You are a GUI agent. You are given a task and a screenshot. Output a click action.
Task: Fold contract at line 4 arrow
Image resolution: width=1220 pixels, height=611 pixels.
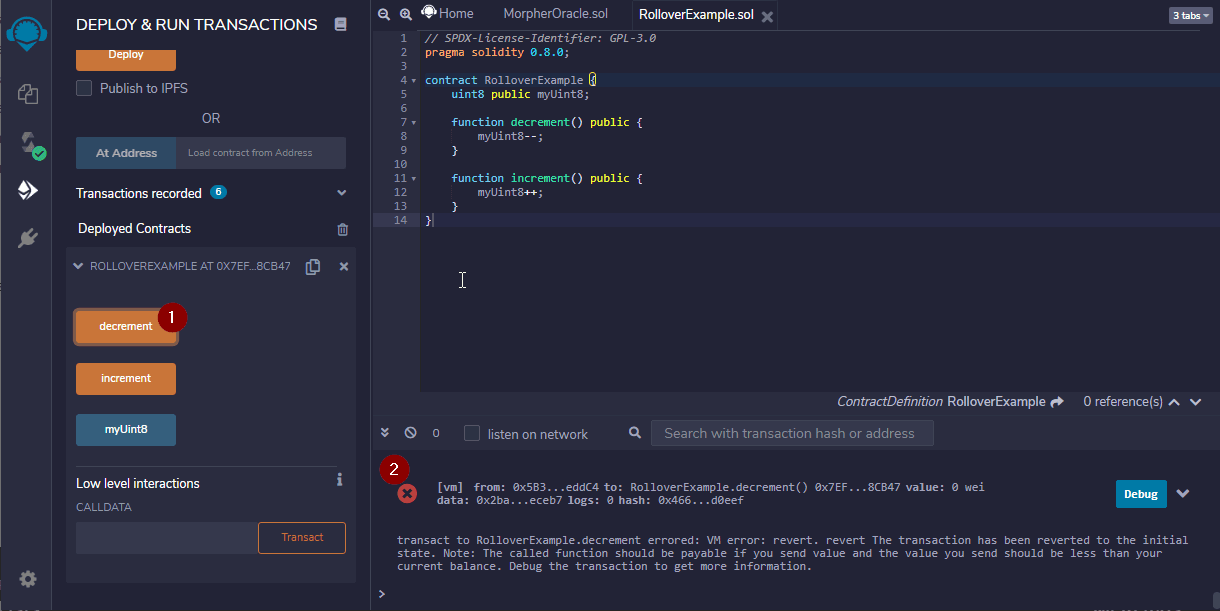(x=413, y=80)
